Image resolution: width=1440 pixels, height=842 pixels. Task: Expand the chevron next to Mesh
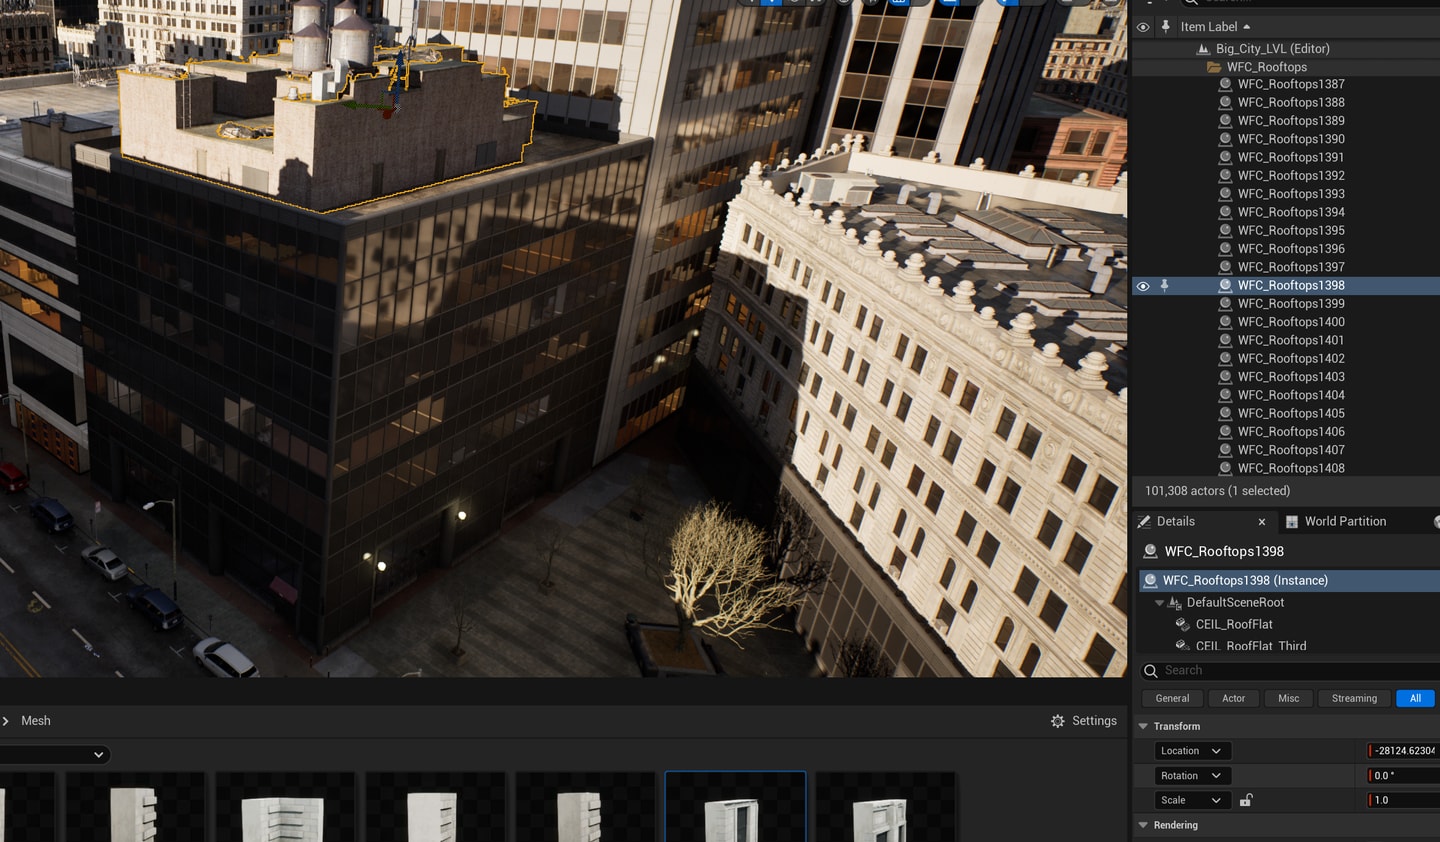(x=6, y=721)
